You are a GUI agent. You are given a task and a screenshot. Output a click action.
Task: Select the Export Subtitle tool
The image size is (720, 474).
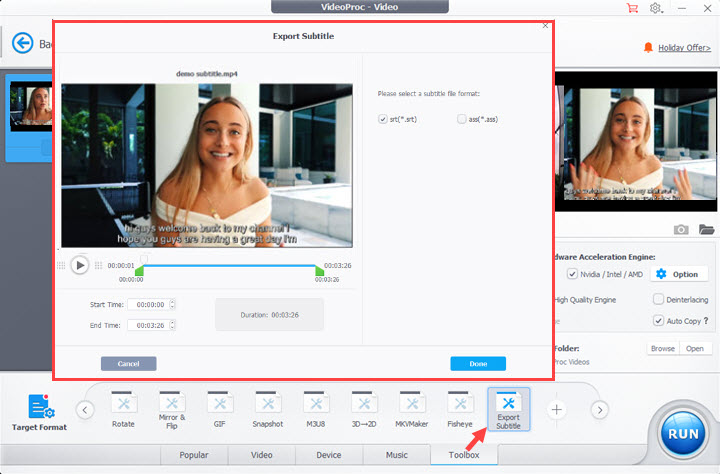(x=508, y=409)
